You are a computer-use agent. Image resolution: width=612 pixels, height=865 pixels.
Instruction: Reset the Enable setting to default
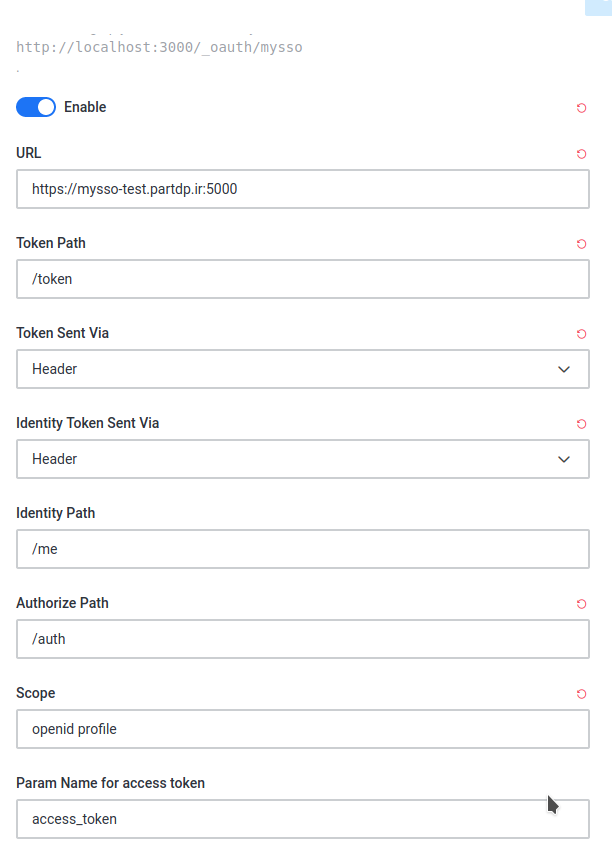click(x=581, y=108)
